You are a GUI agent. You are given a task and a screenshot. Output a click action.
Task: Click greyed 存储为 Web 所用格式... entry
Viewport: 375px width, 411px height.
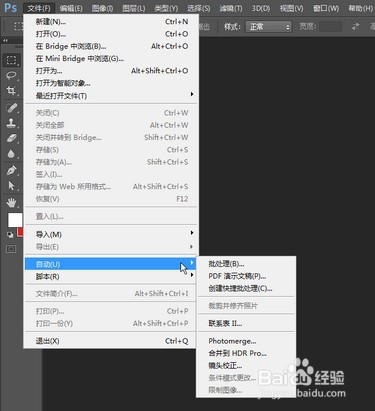[x=112, y=187]
